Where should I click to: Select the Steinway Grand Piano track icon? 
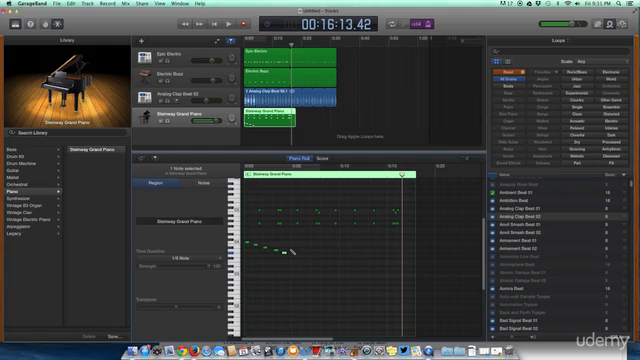(x=144, y=117)
